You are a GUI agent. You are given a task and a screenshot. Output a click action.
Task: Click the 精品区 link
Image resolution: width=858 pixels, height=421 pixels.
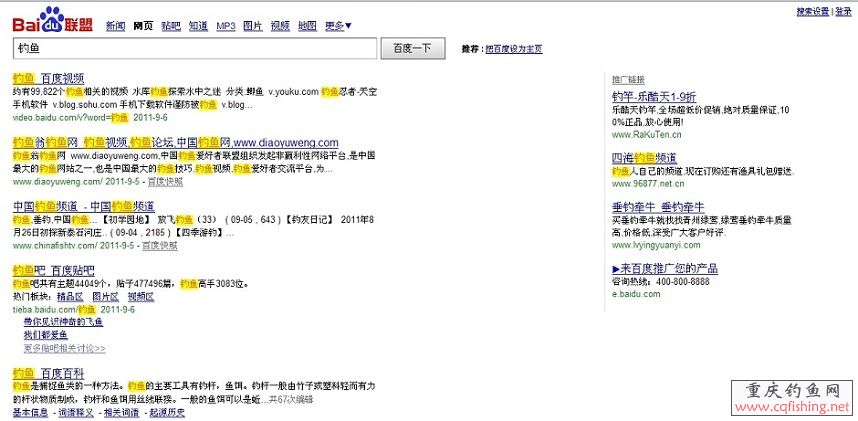coord(70,297)
